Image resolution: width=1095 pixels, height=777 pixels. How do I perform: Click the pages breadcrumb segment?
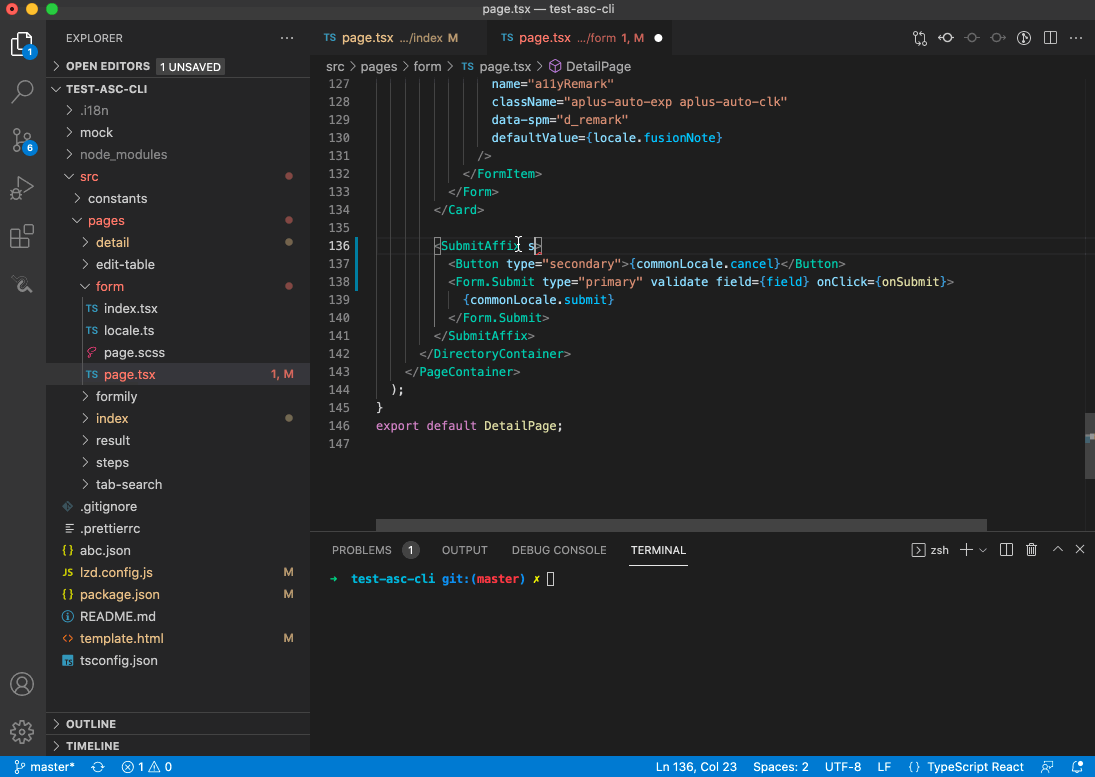(x=379, y=66)
